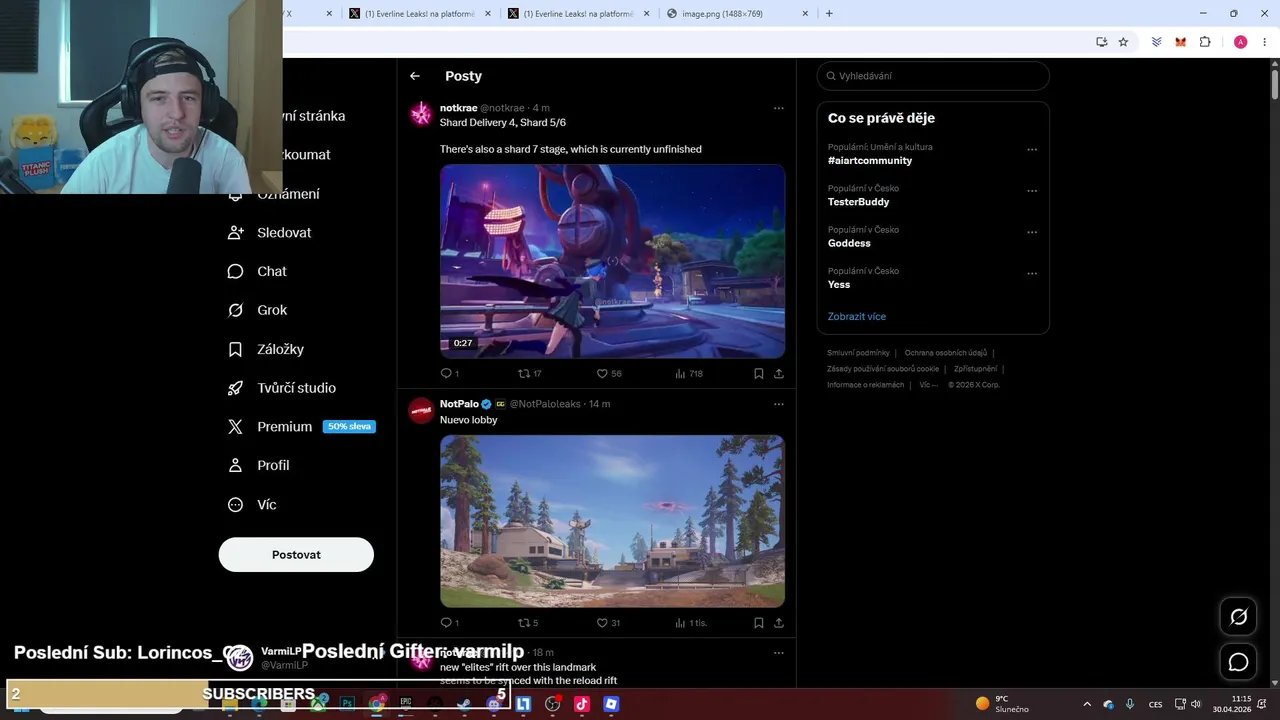Open the Víc link in the footer
The image size is (1280, 720).
click(x=929, y=385)
